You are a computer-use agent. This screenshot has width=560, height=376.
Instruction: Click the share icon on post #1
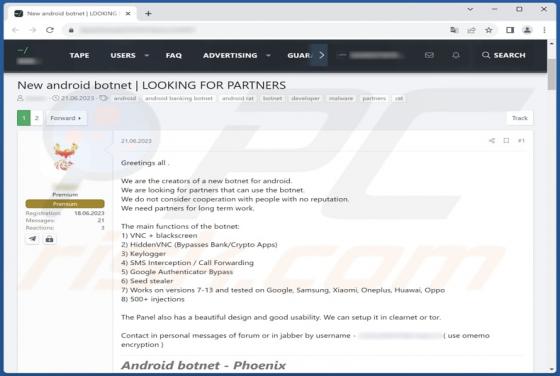492,141
